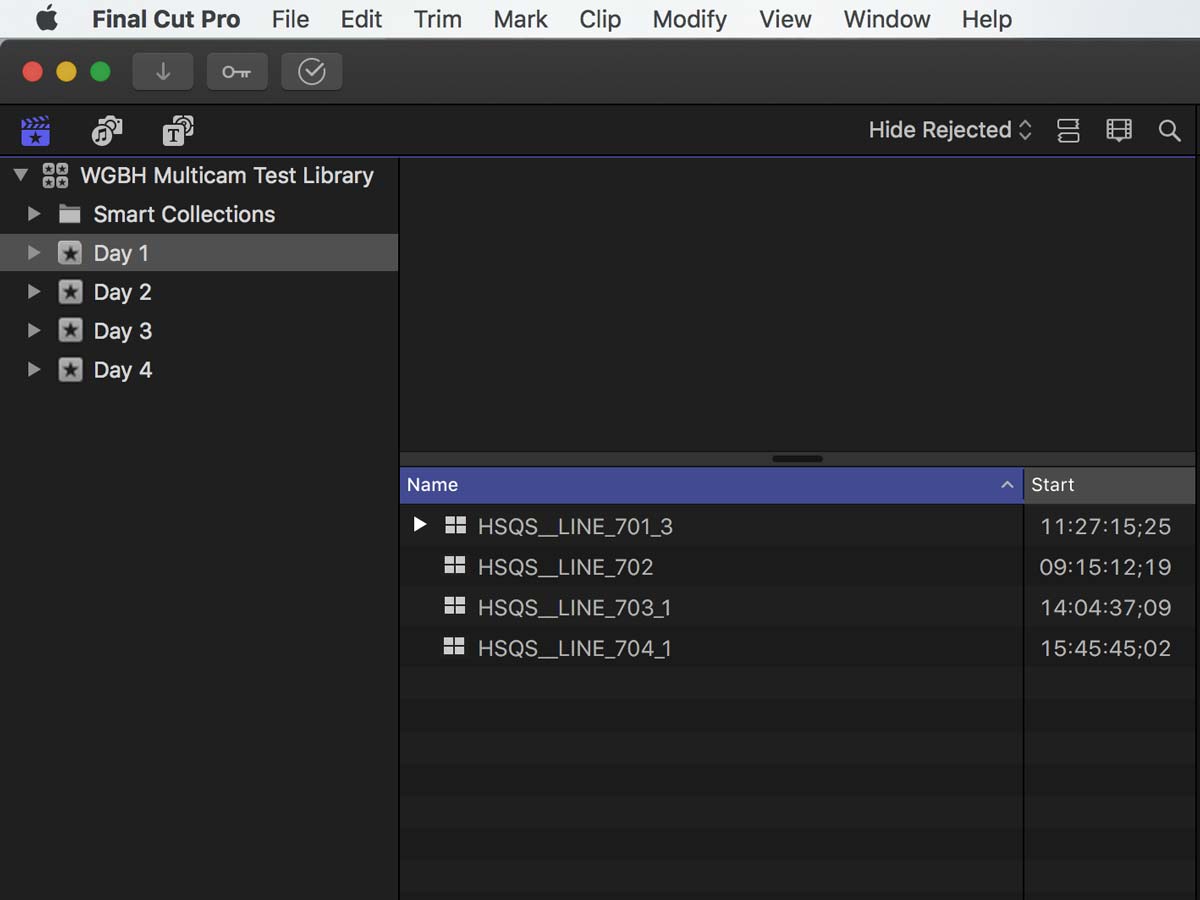Click the empty filmstrip preview area
This screenshot has width=1200, height=900.
[x=797, y=305]
